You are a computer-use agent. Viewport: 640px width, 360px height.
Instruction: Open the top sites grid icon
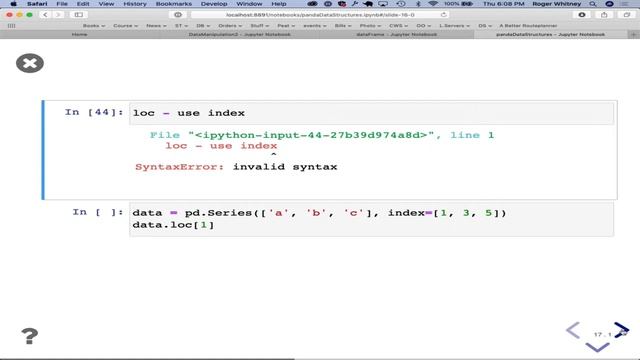[x=11, y=26]
